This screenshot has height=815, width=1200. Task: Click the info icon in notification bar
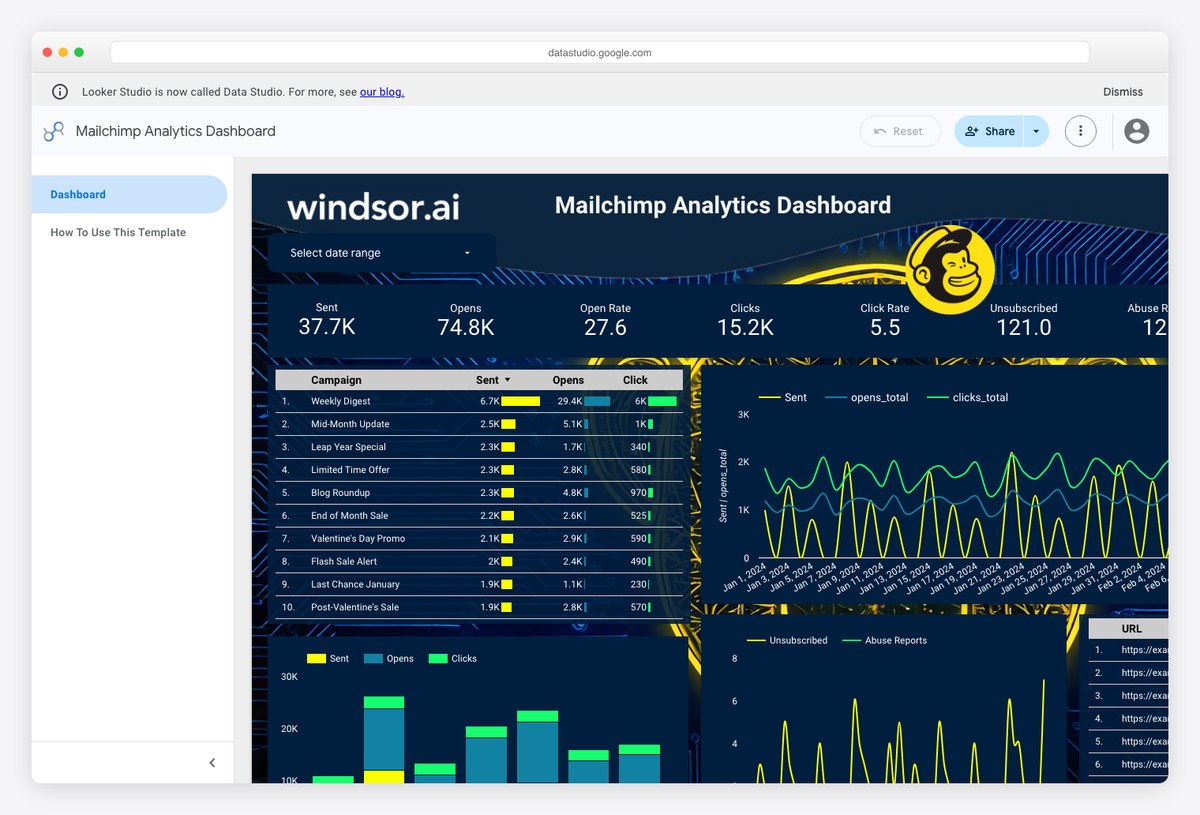[x=60, y=91]
